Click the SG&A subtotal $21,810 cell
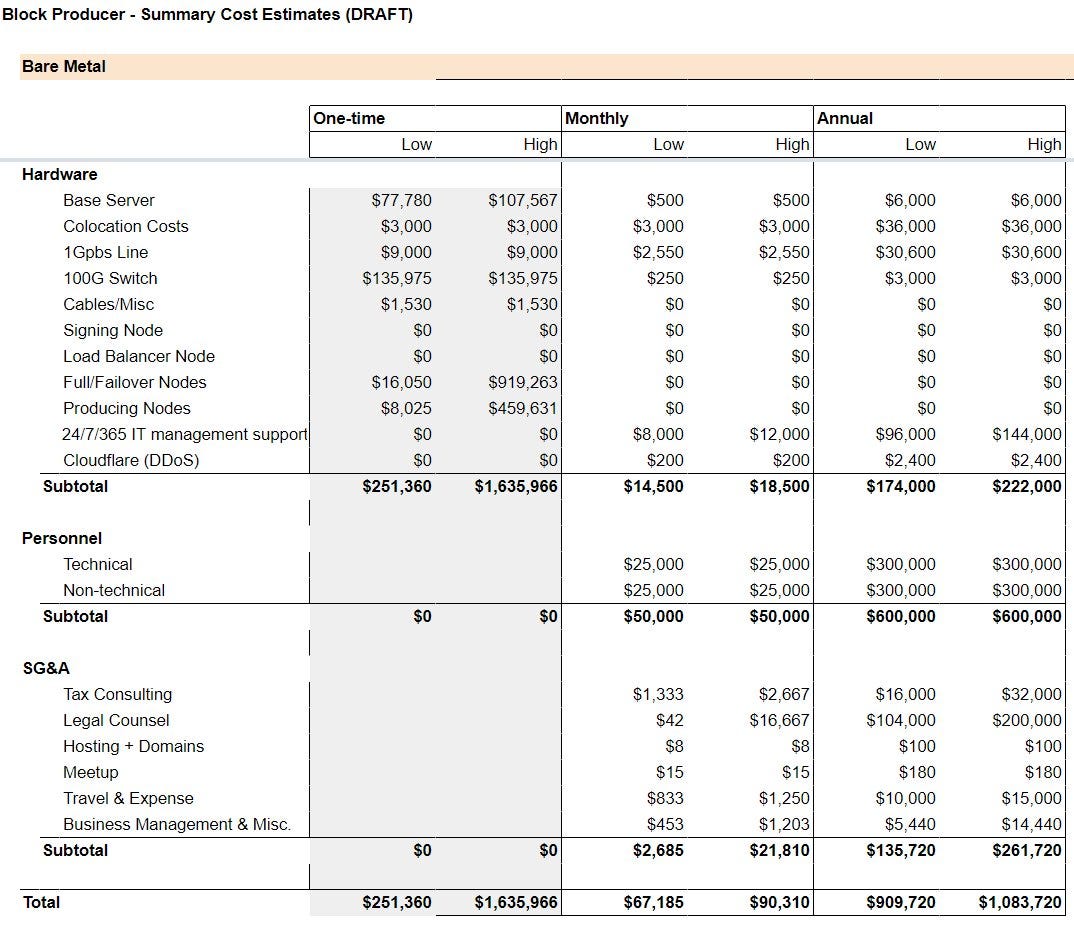The width and height of the screenshot is (1074, 926). (x=779, y=851)
